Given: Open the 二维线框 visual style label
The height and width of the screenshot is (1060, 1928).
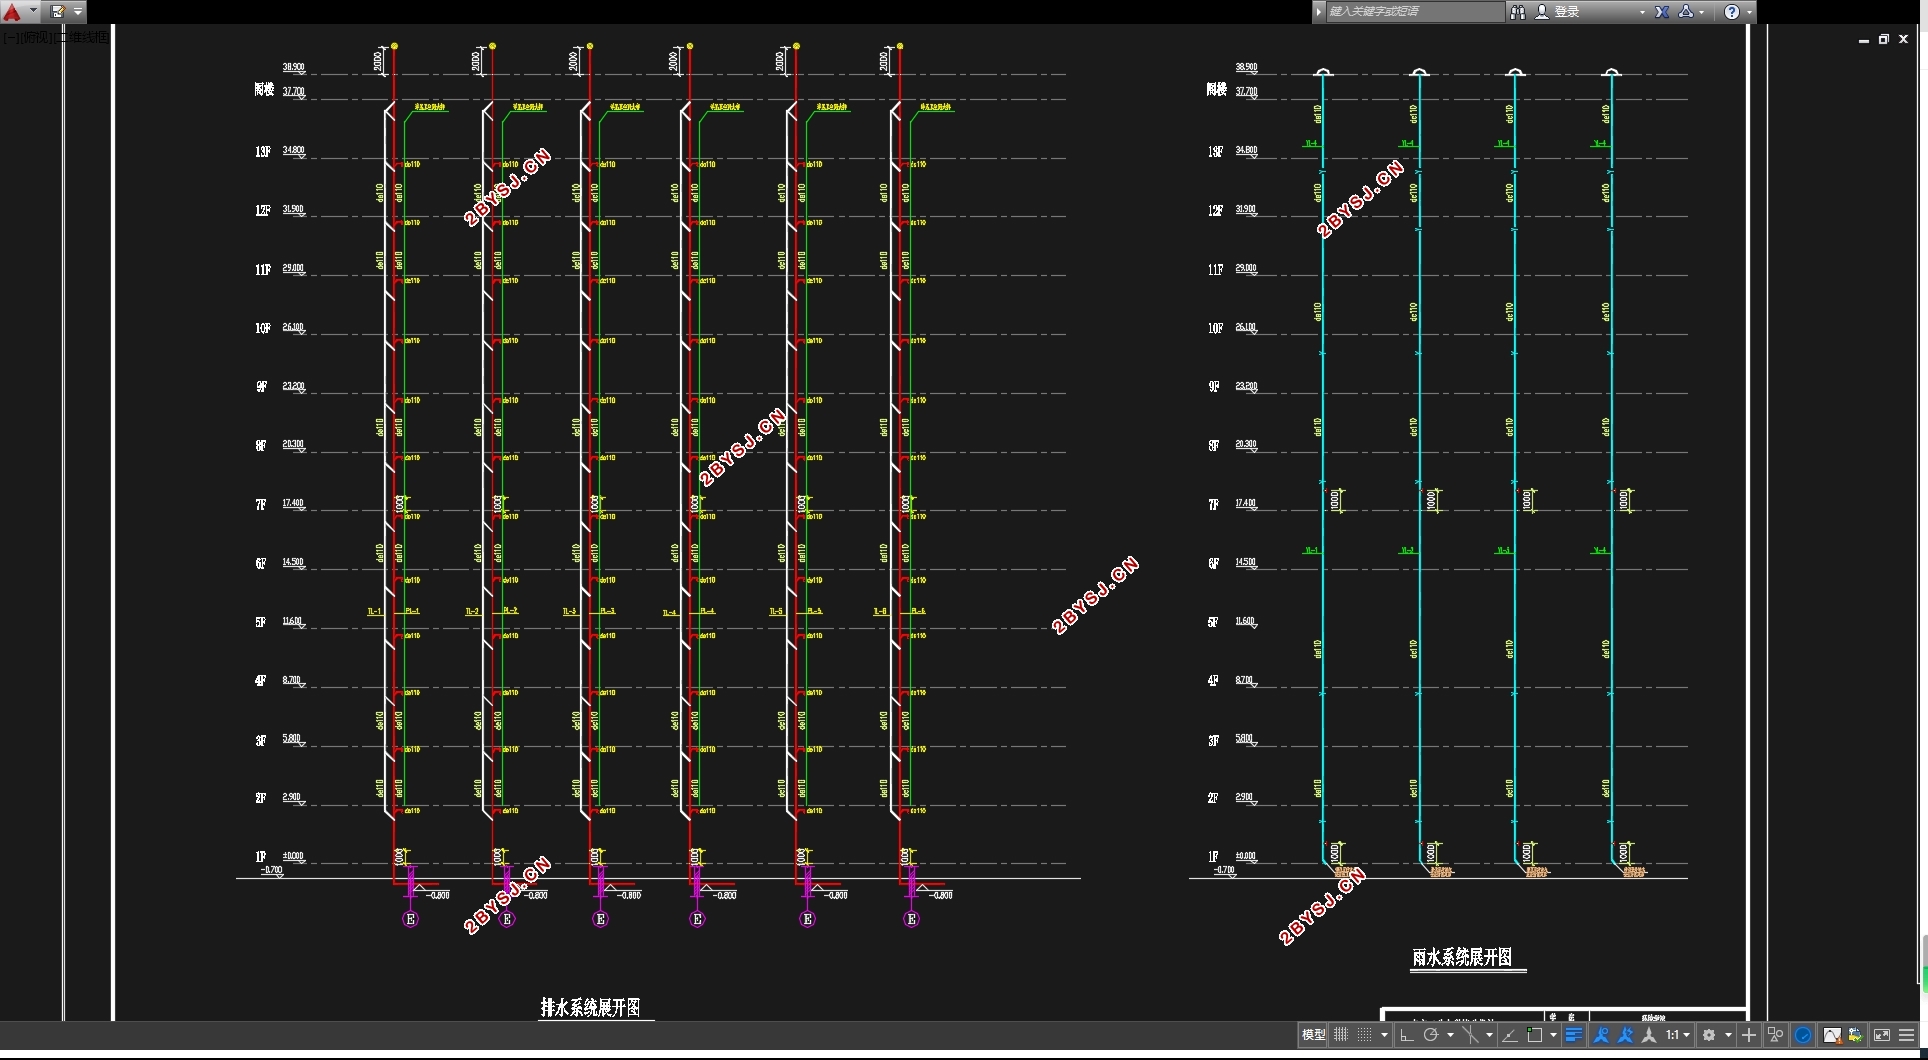Looking at the screenshot, I should (x=82, y=37).
